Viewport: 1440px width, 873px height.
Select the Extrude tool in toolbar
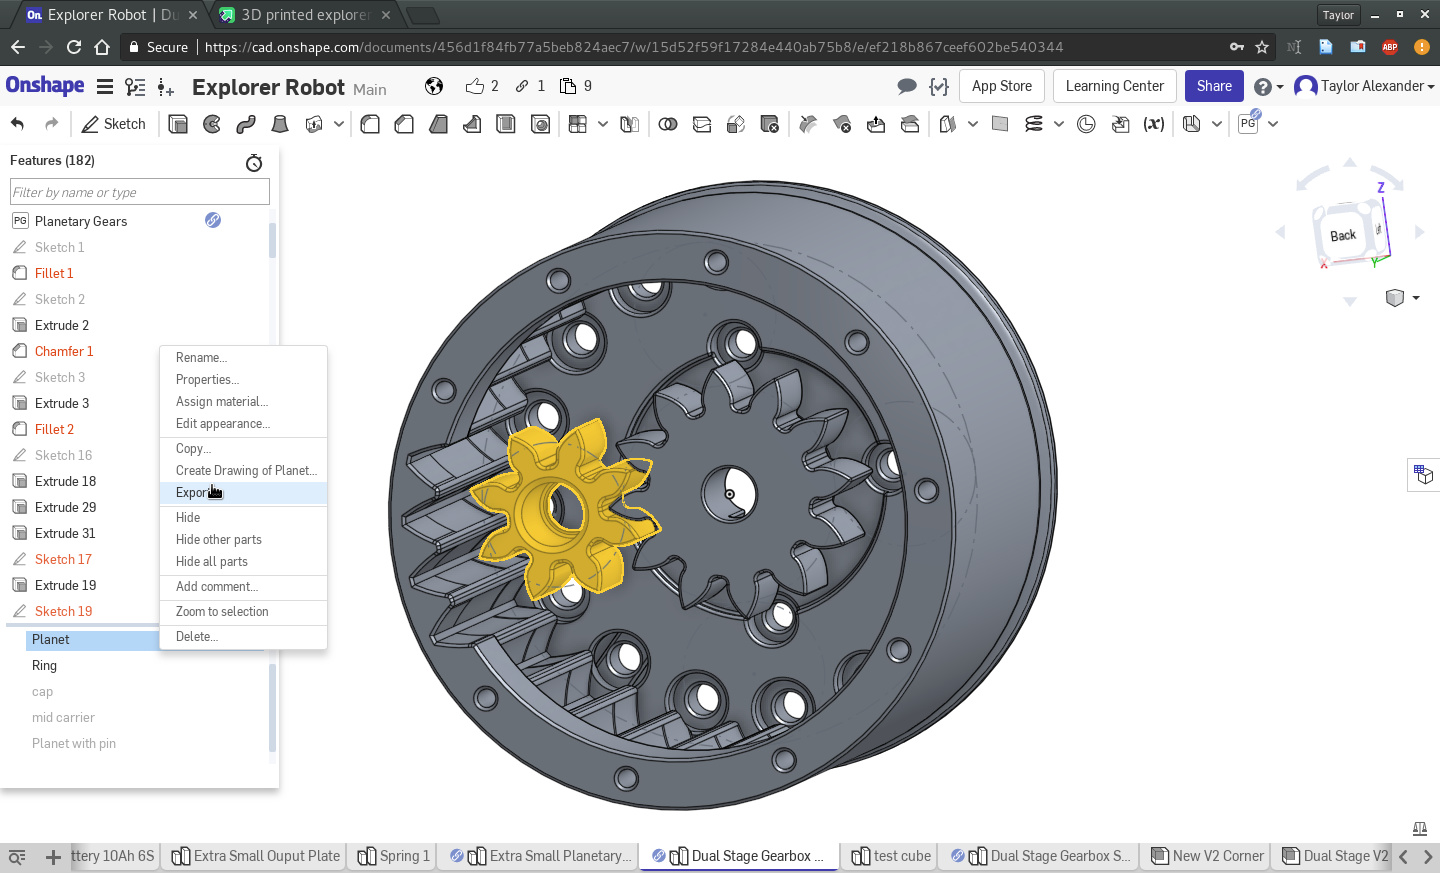pyautogui.click(x=178, y=124)
